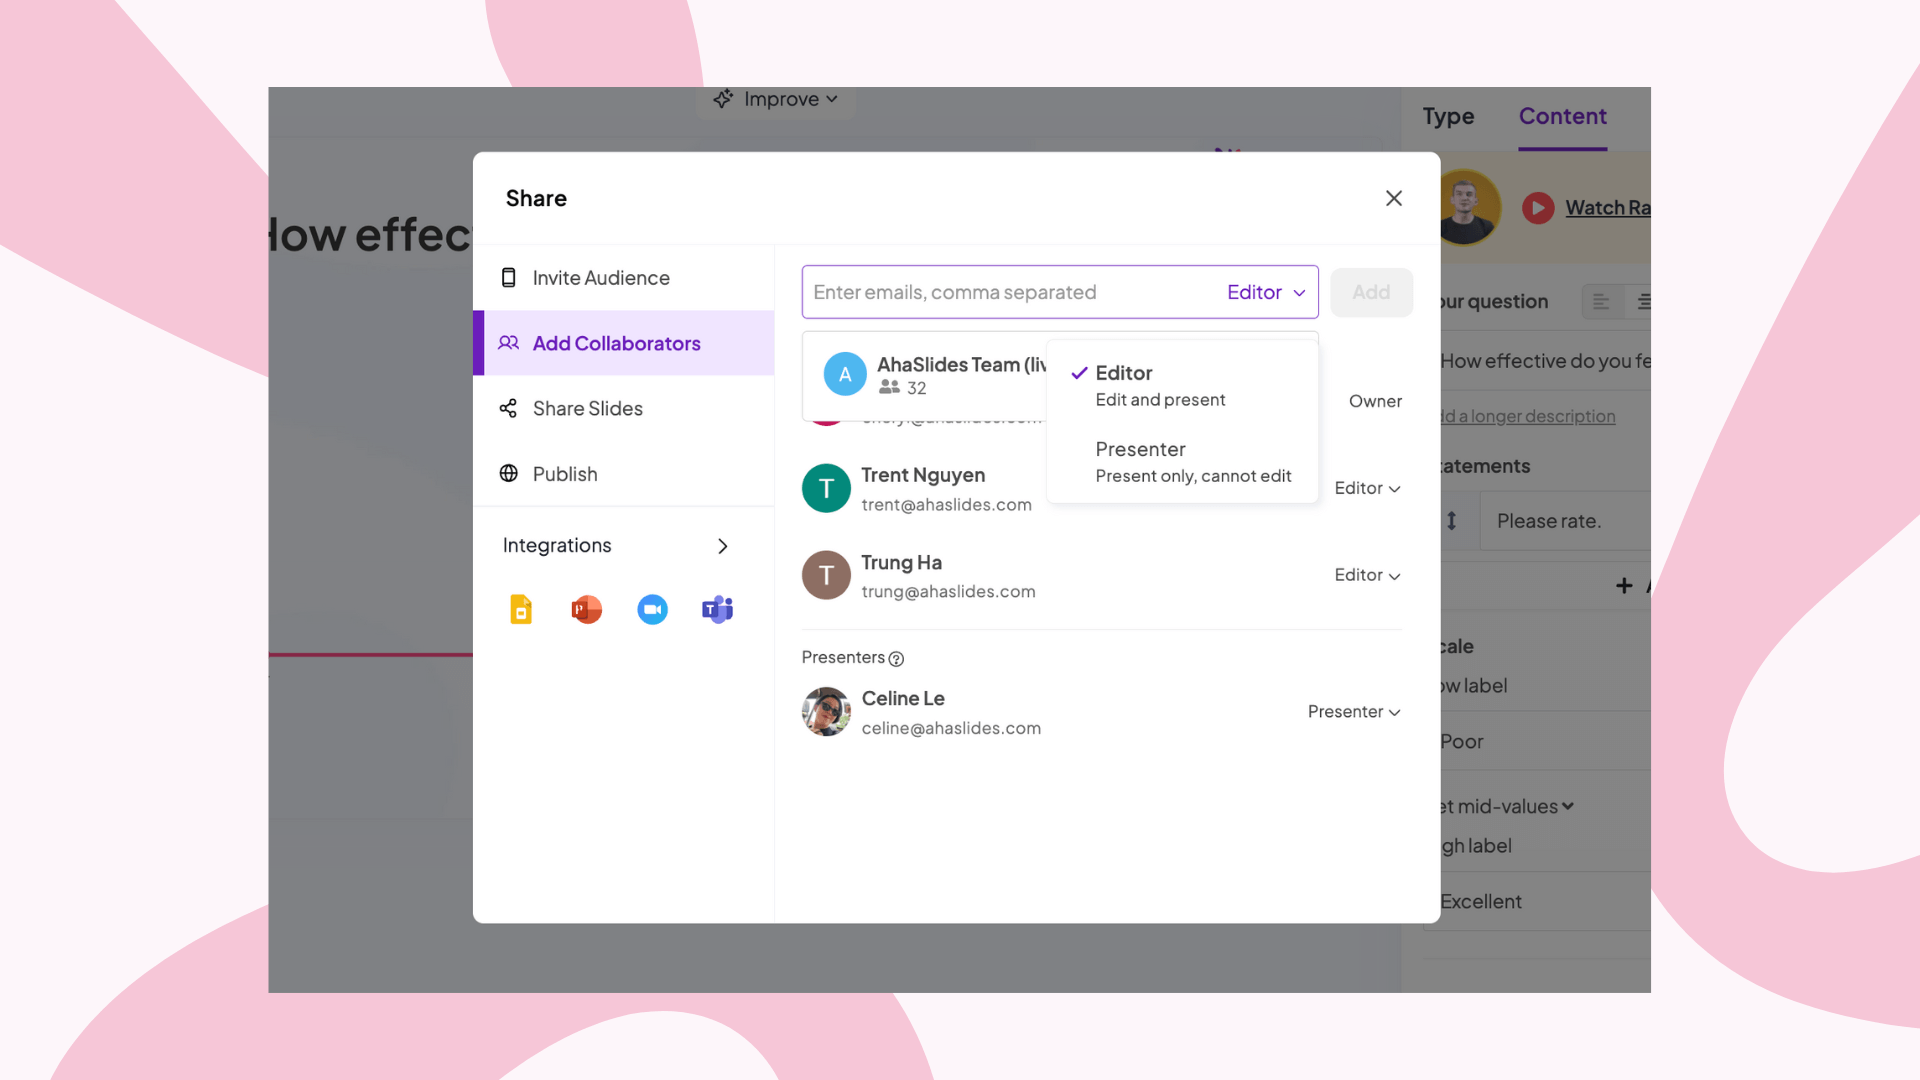Image resolution: width=1920 pixels, height=1080 pixels.
Task: Close the Share dialog
Action: (1393, 199)
